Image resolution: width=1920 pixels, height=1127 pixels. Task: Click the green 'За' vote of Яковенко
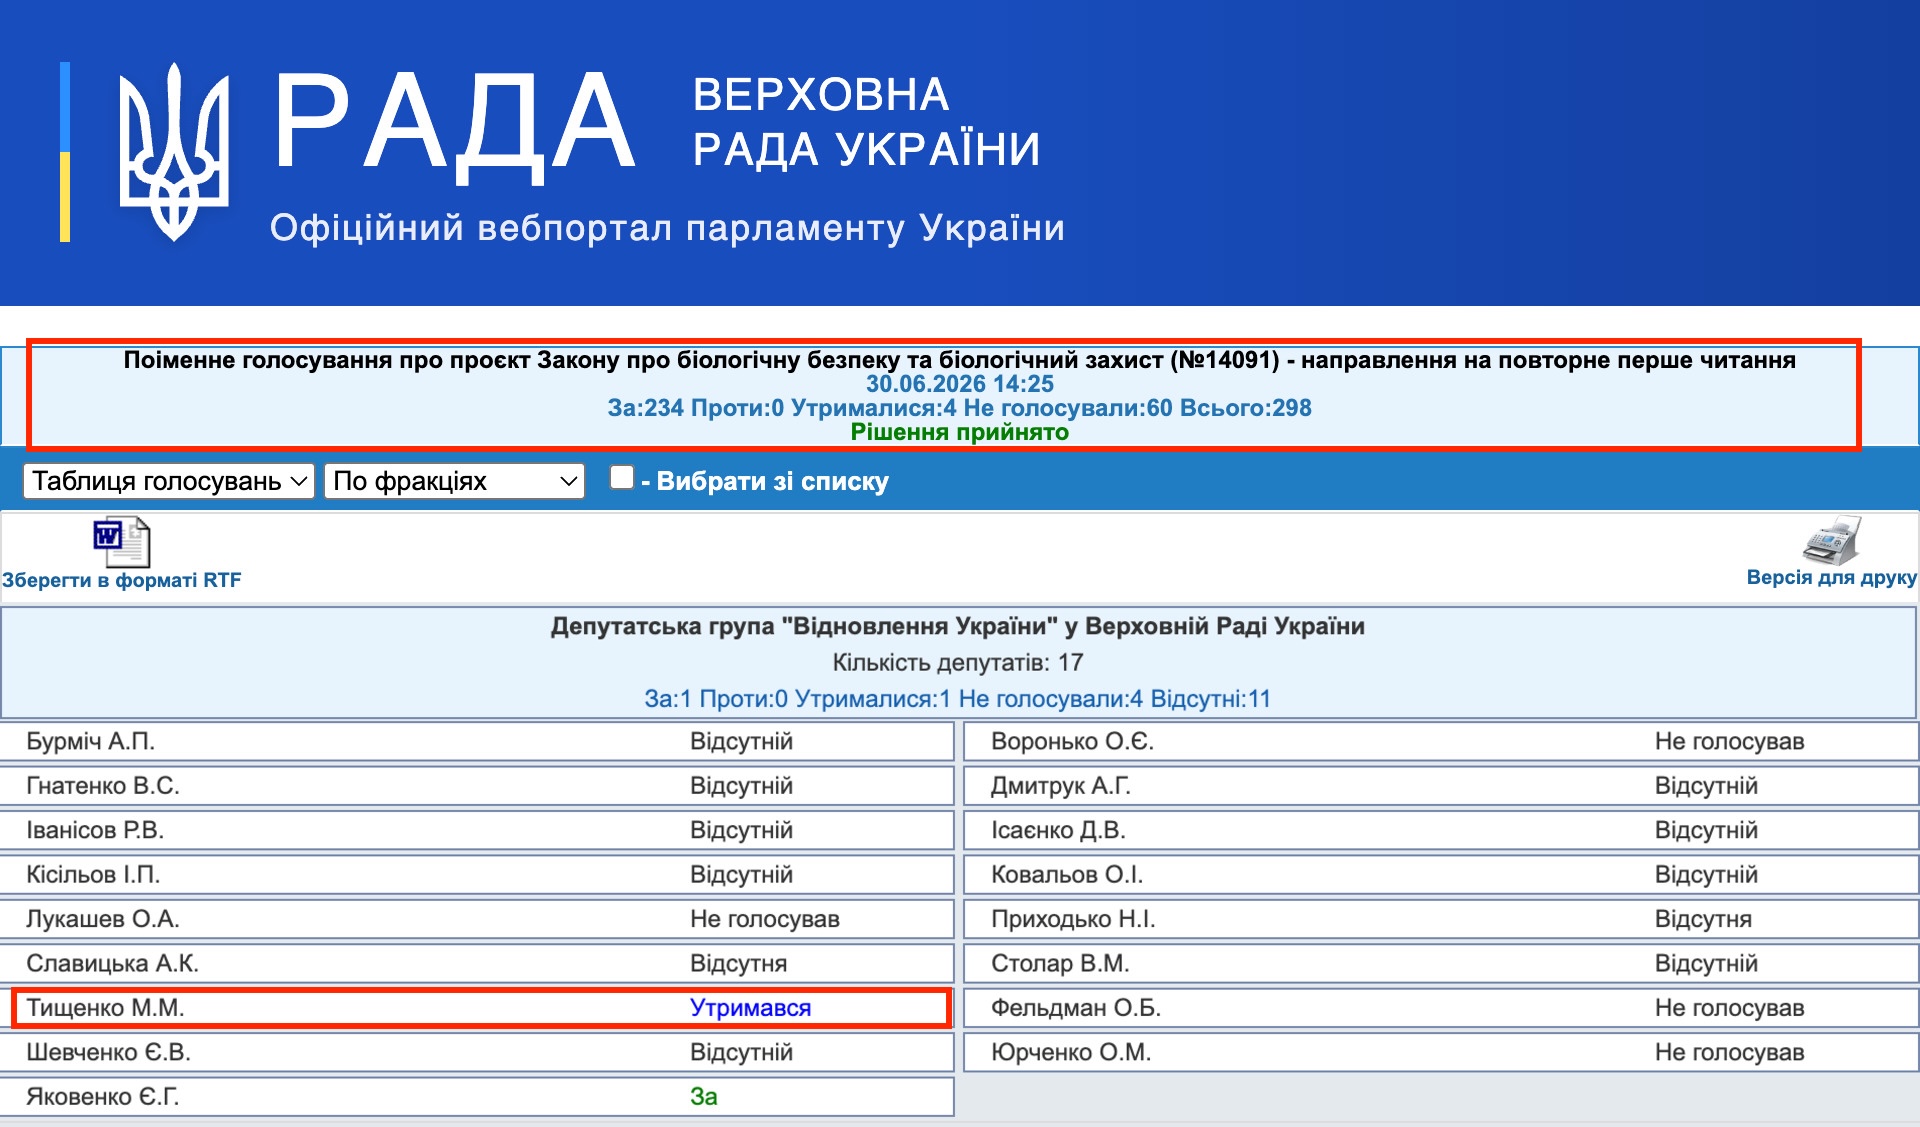coord(704,1096)
